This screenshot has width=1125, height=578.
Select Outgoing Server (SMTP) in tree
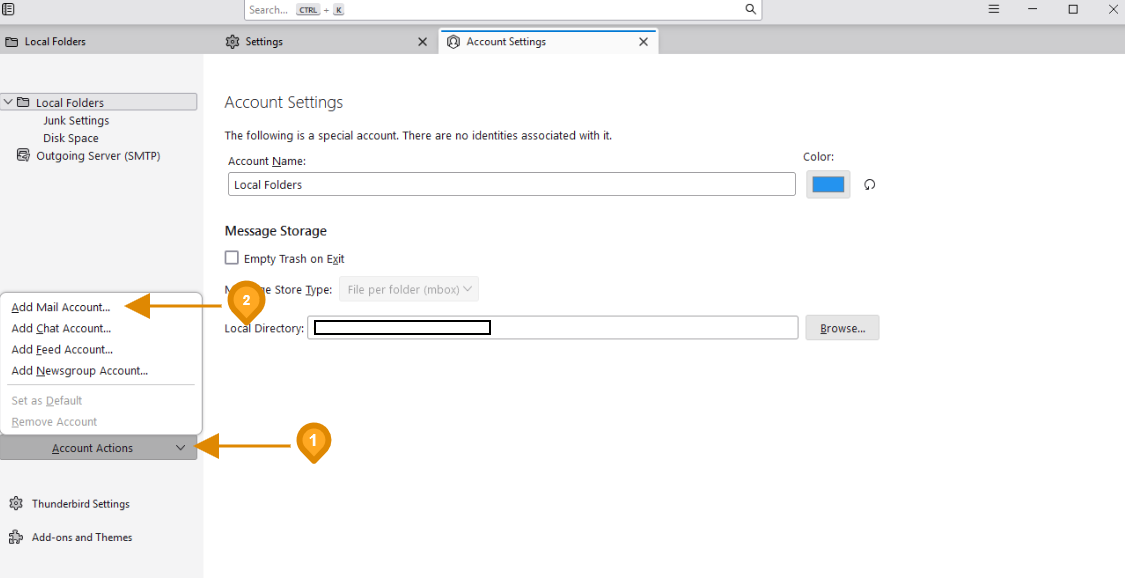pos(98,156)
